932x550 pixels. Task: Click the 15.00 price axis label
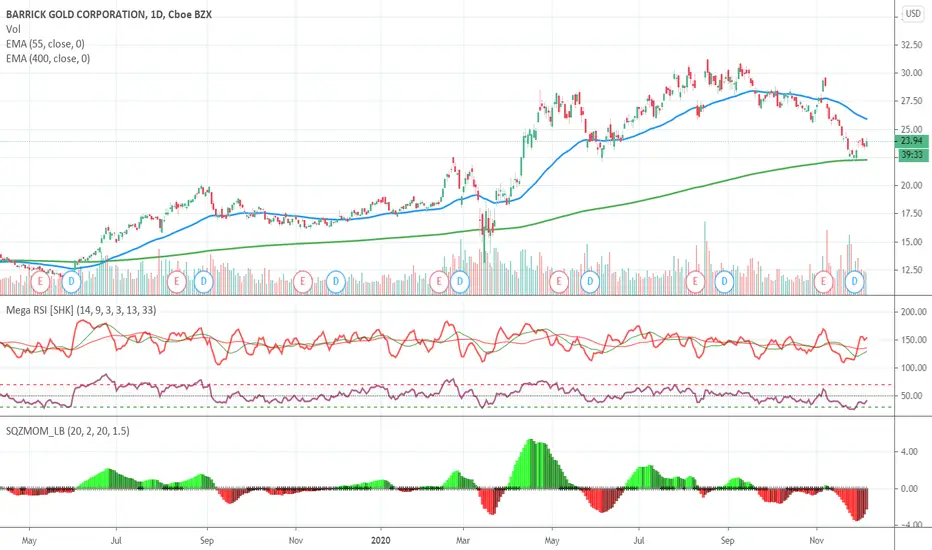pos(912,242)
